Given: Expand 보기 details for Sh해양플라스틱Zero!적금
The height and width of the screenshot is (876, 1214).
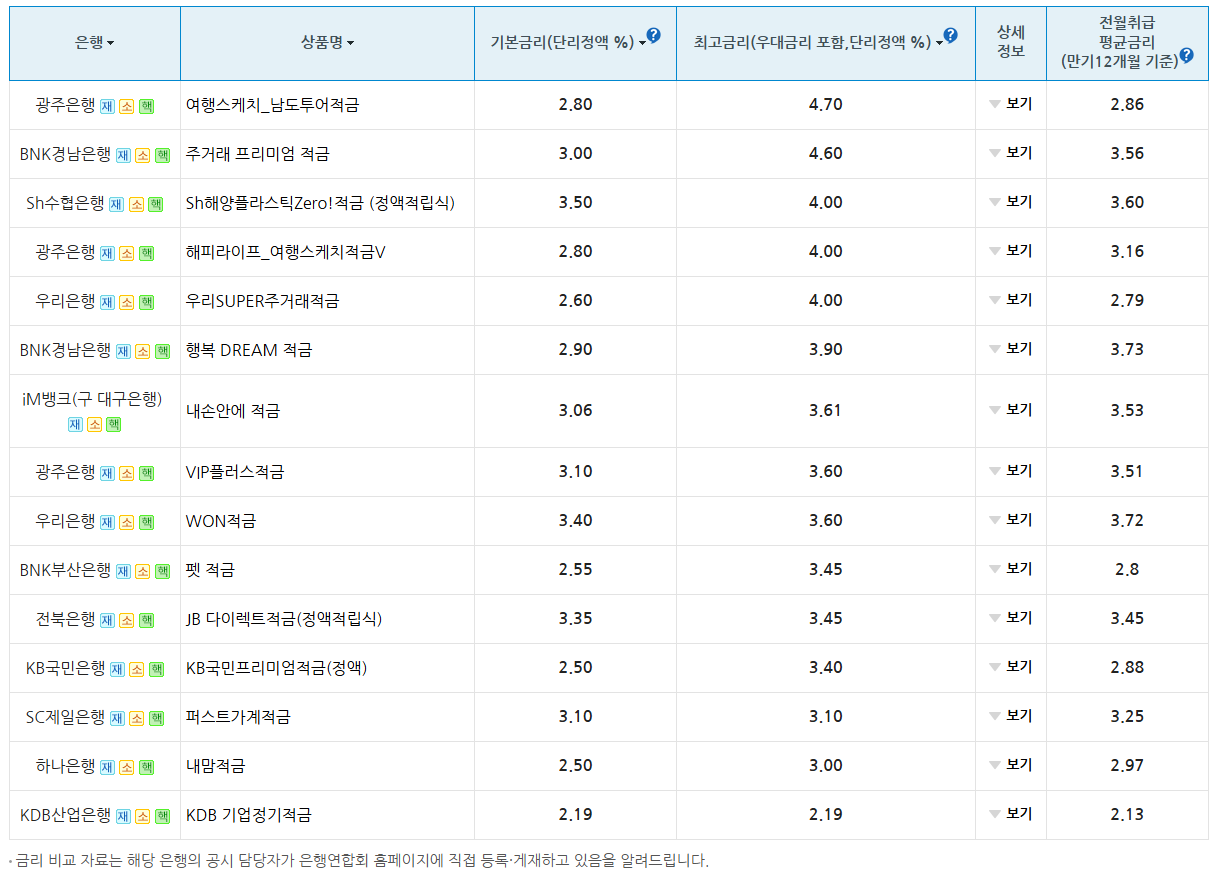Looking at the screenshot, I should point(1011,202).
